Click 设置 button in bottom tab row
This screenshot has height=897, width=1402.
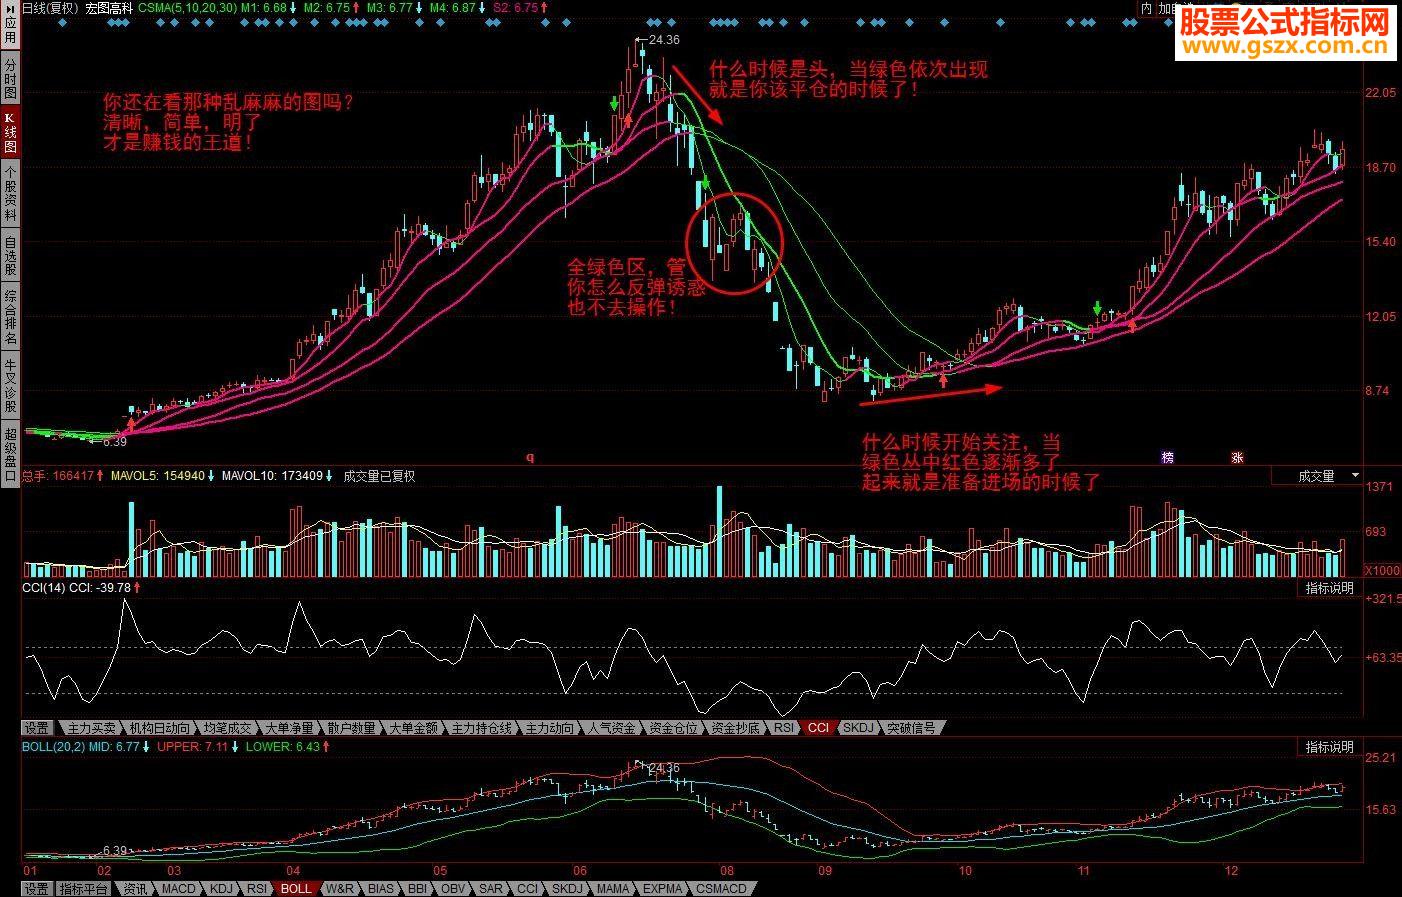[36, 889]
